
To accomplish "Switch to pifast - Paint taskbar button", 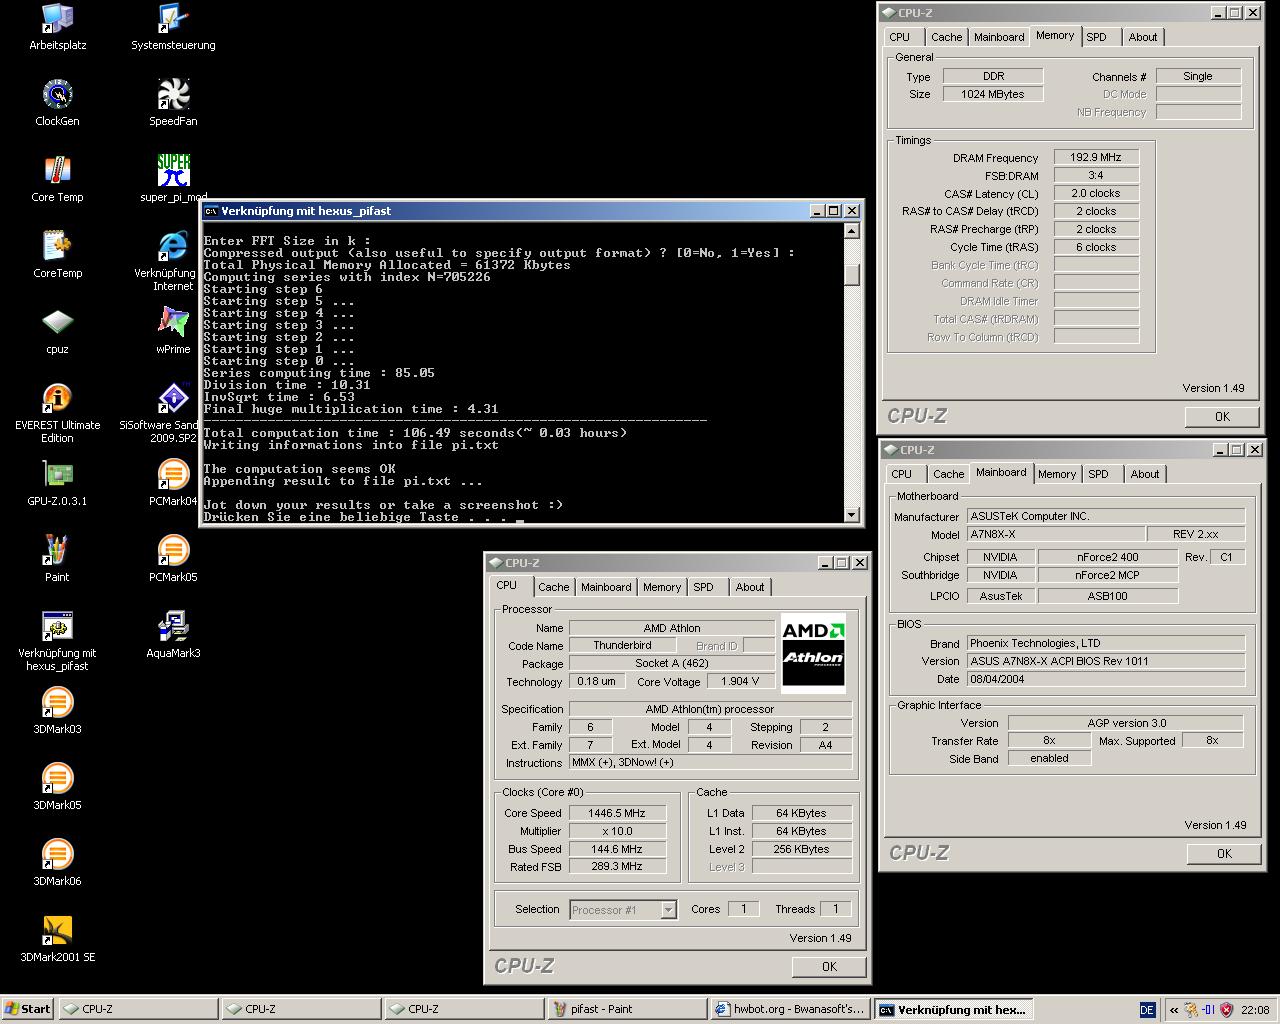I will [x=627, y=1009].
